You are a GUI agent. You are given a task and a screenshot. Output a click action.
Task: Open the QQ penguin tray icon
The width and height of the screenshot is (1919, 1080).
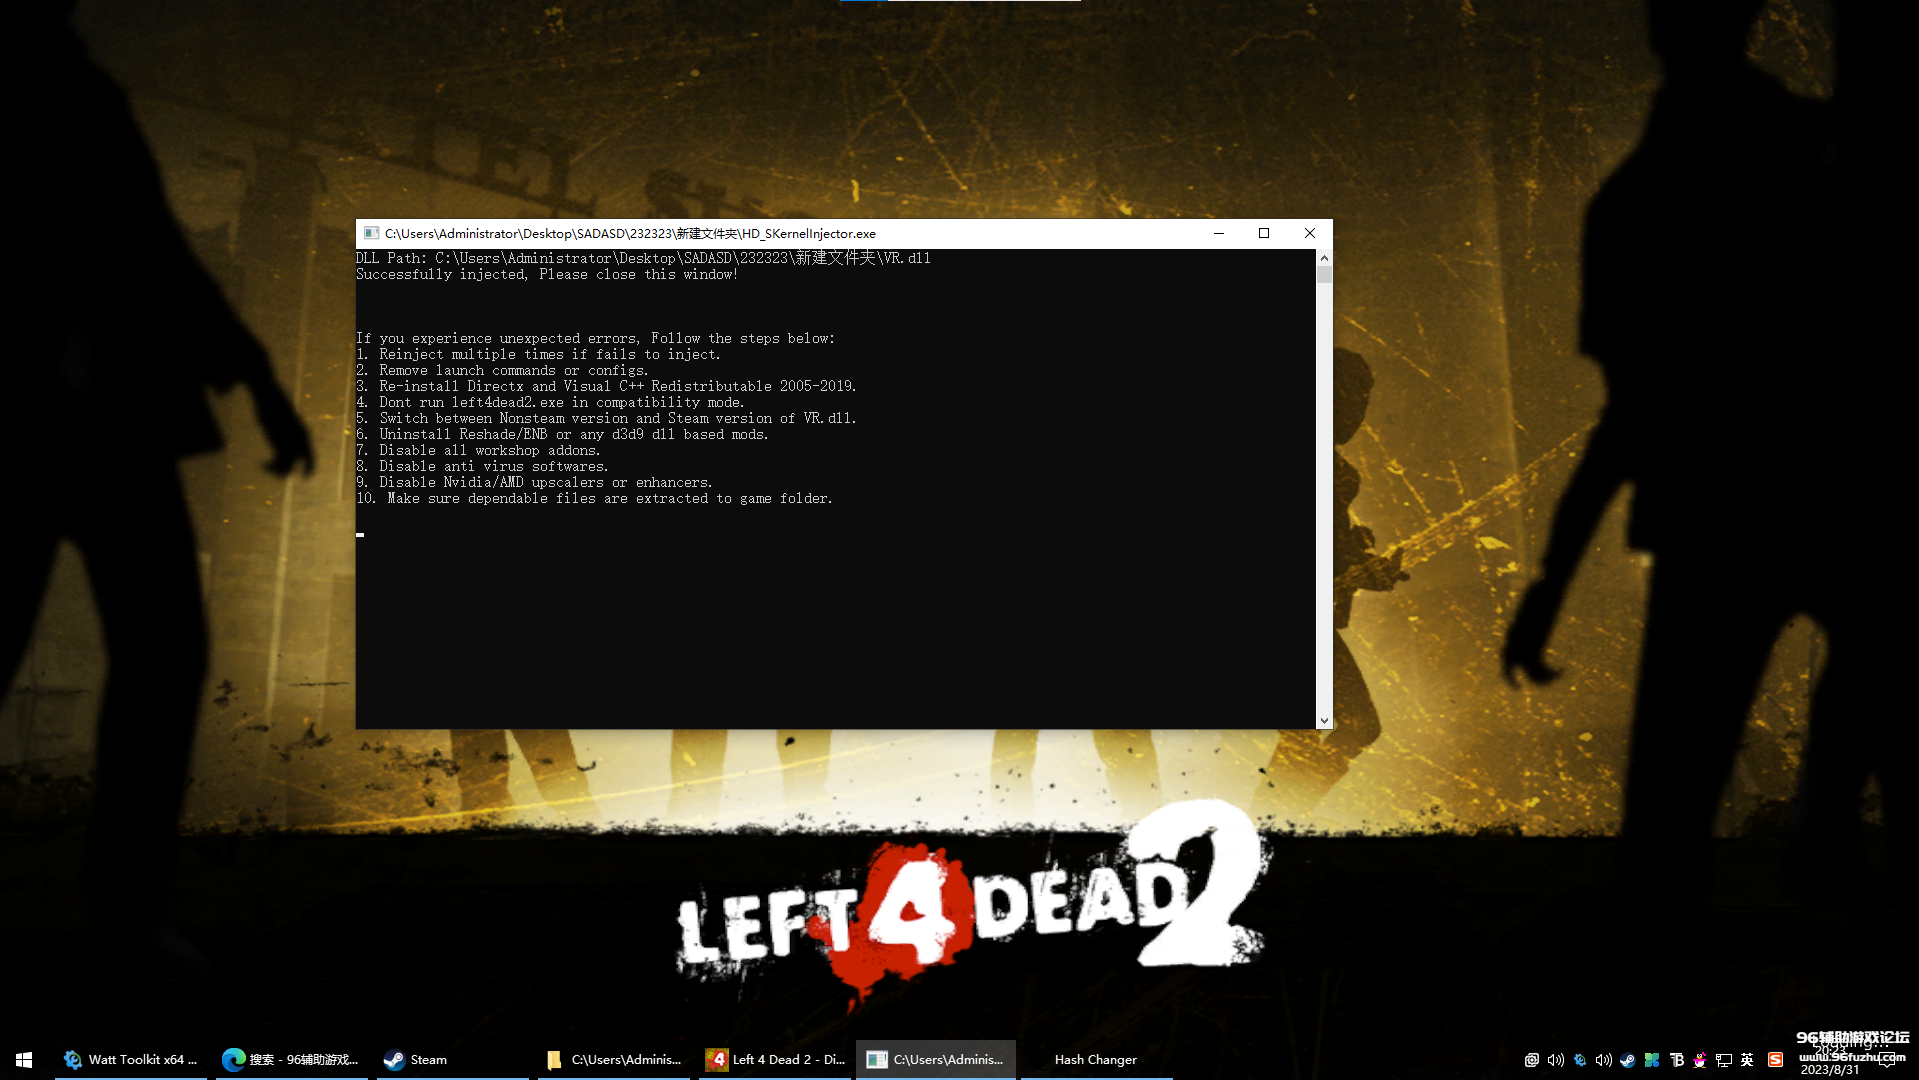[1700, 1060]
